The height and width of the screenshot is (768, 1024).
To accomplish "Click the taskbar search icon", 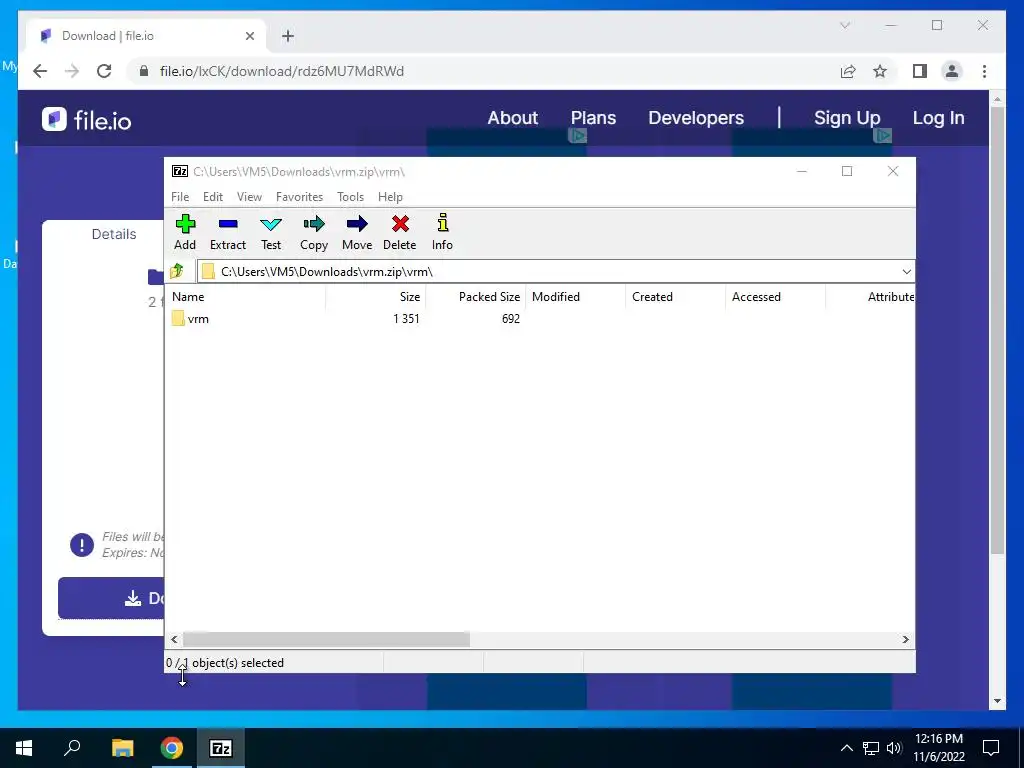I will [x=72, y=748].
